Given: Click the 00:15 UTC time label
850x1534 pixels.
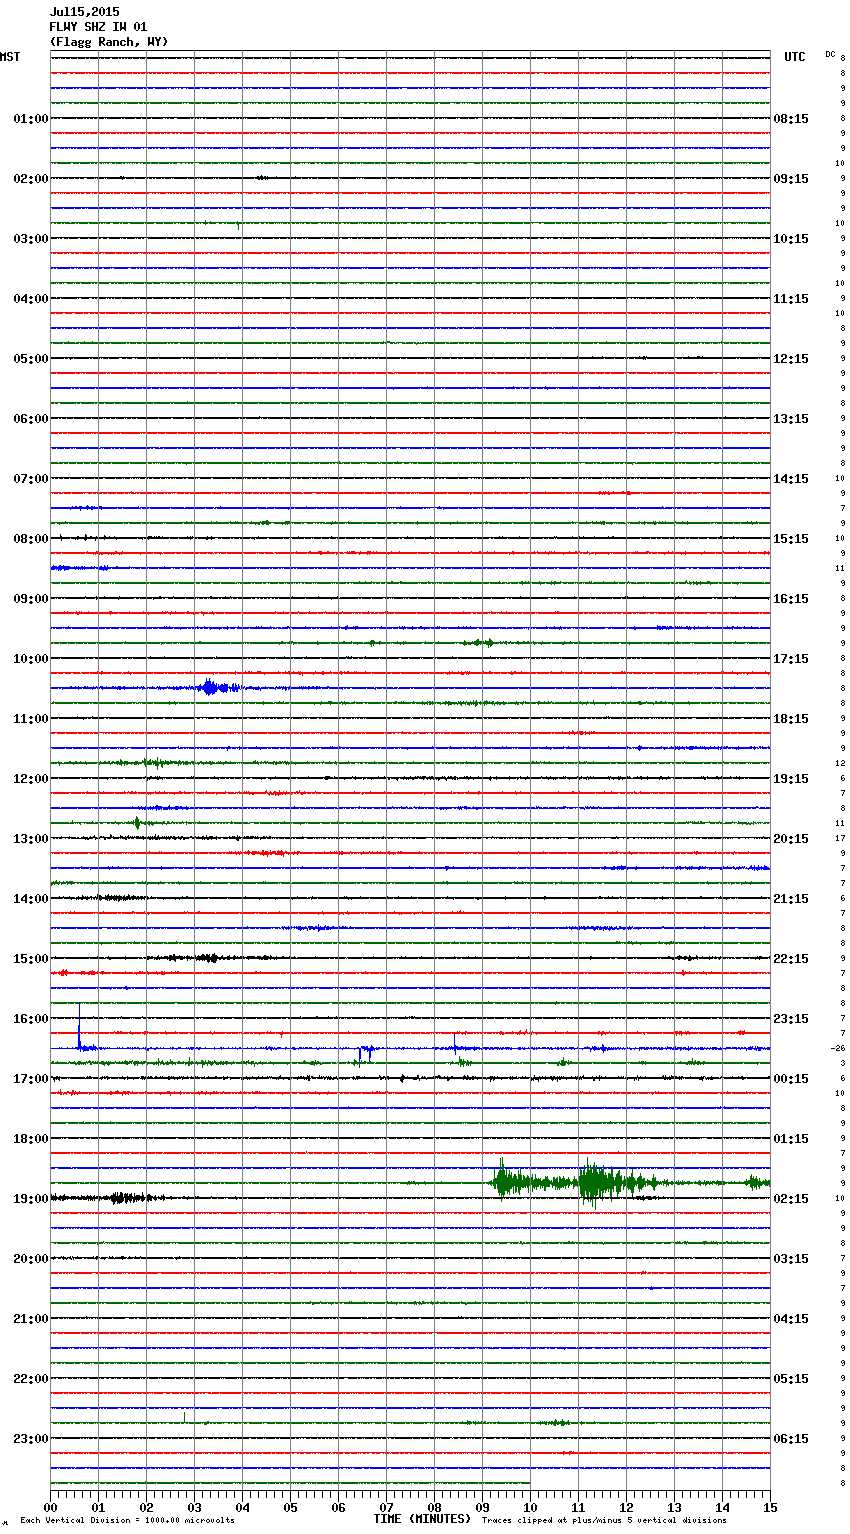Looking at the screenshot, I should (x=791, y=1079).
